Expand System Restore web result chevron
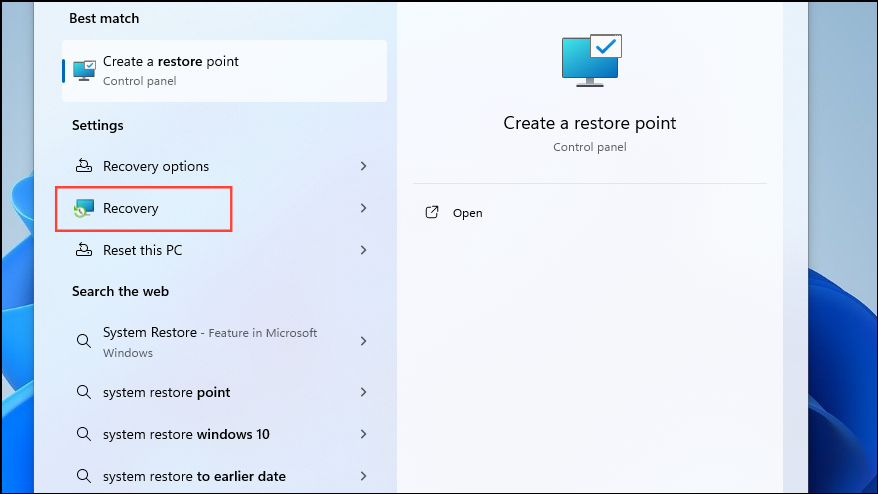 pyautogui.click(x=363, y=341)
